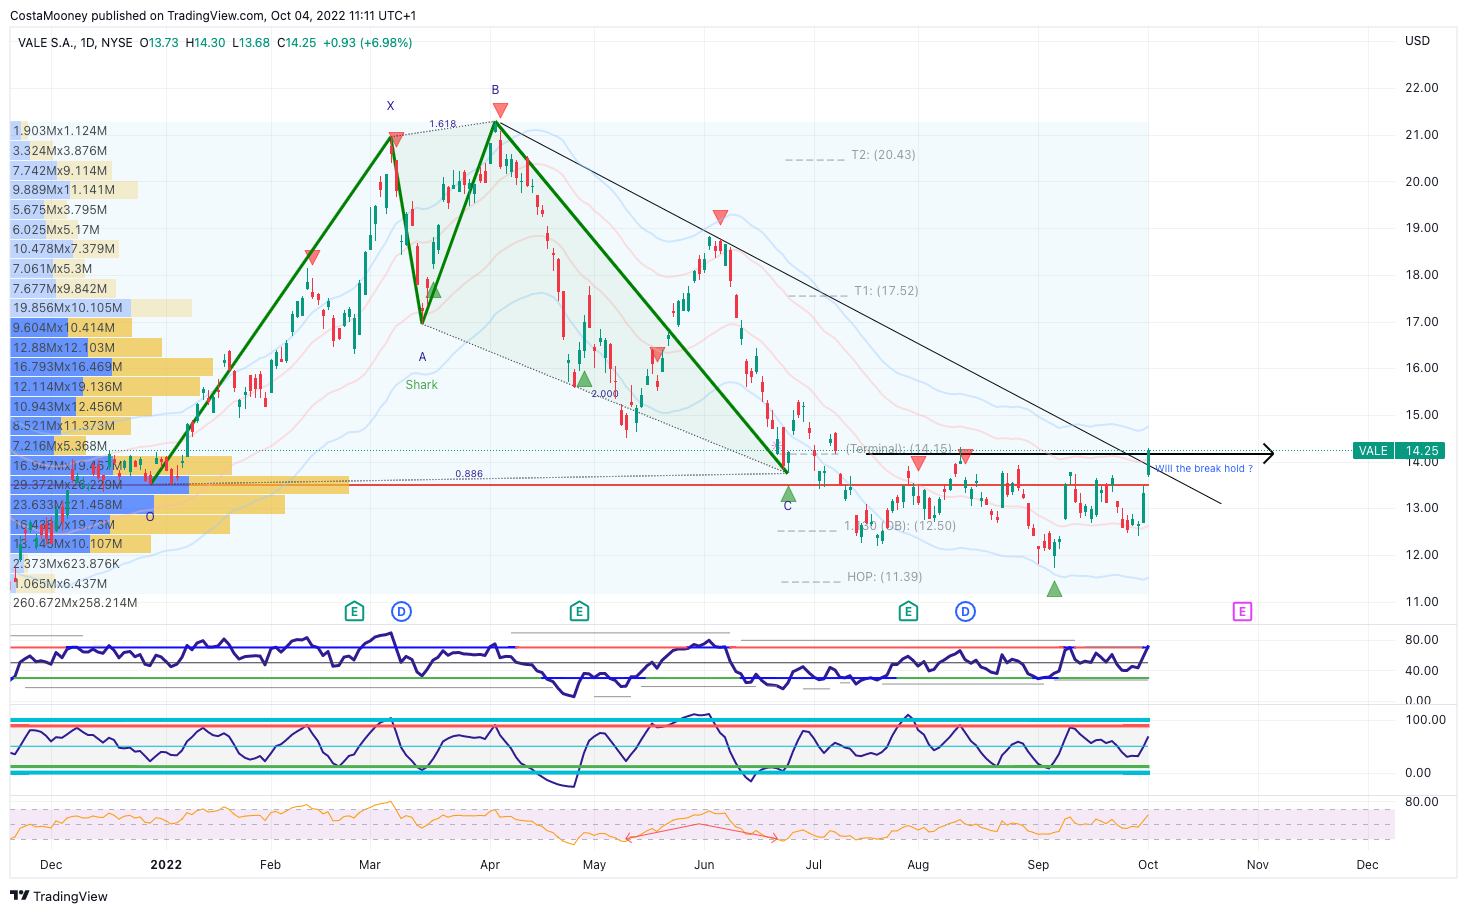Click the 'Will the break hold ?' annotation

tap(1204, 468)
